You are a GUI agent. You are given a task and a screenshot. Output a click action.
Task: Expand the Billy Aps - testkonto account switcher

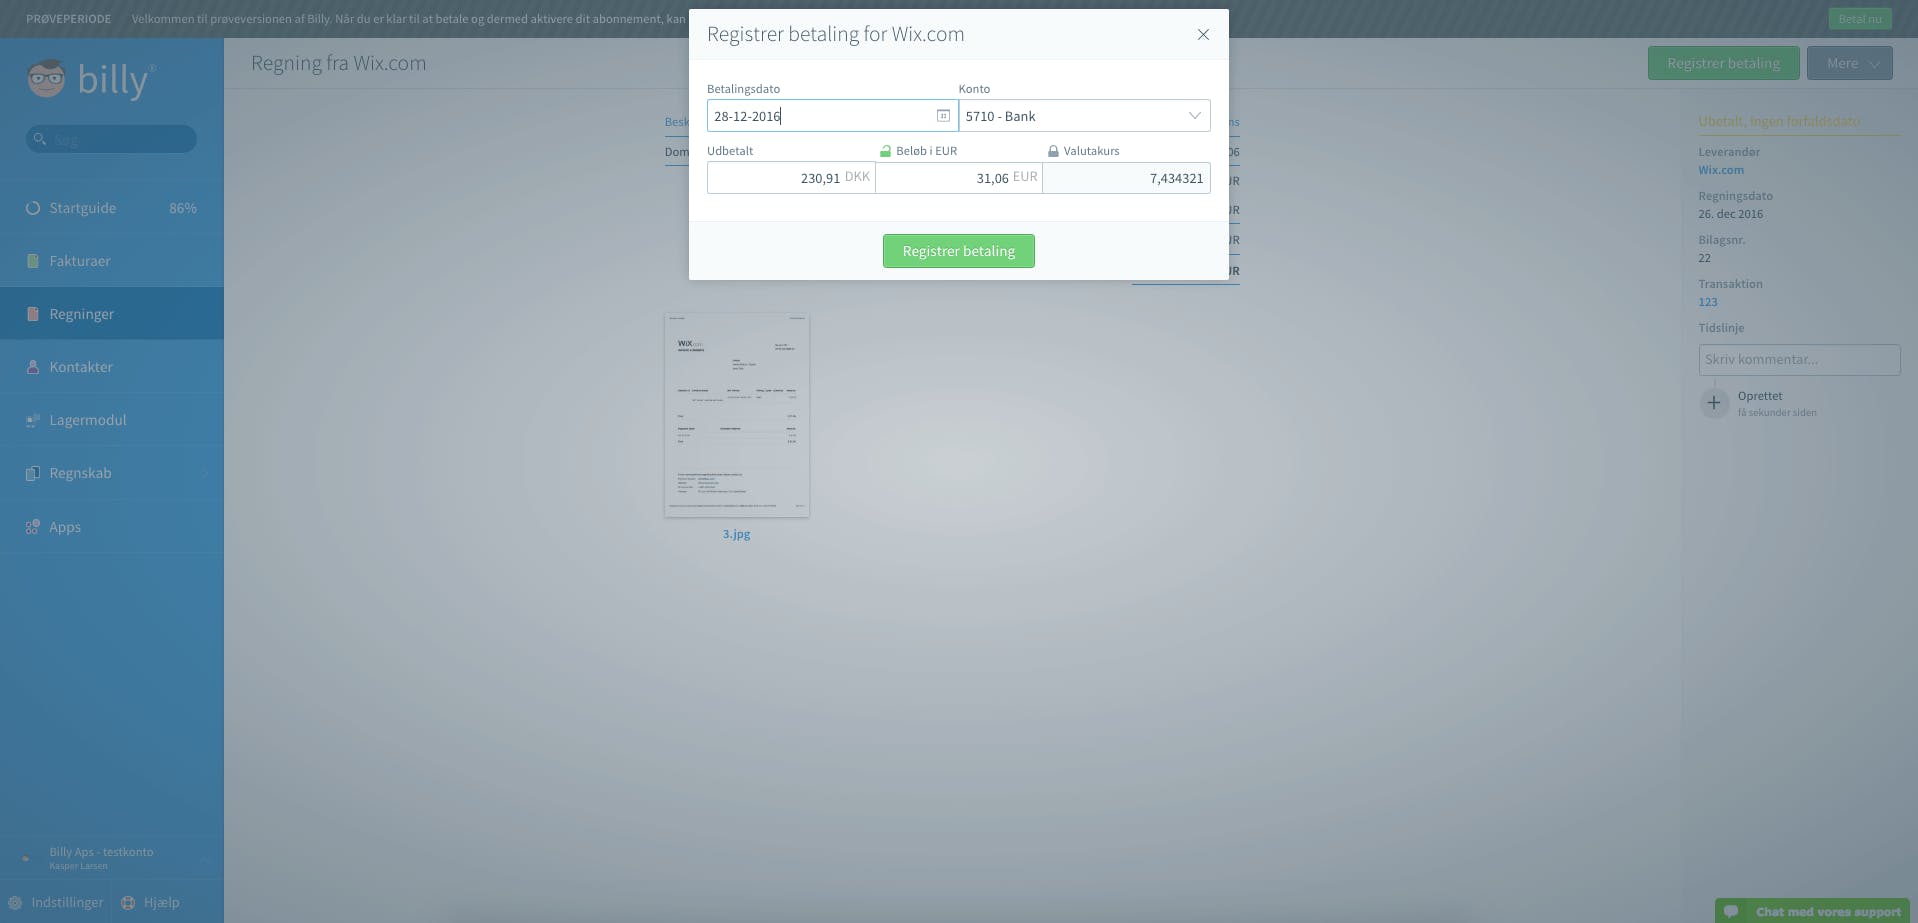tap(111, 858)
